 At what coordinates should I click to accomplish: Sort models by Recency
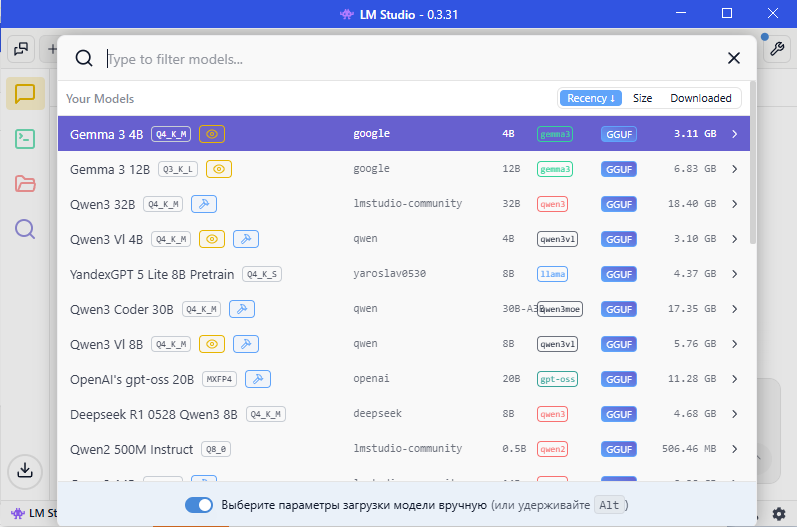pos(591,98)
